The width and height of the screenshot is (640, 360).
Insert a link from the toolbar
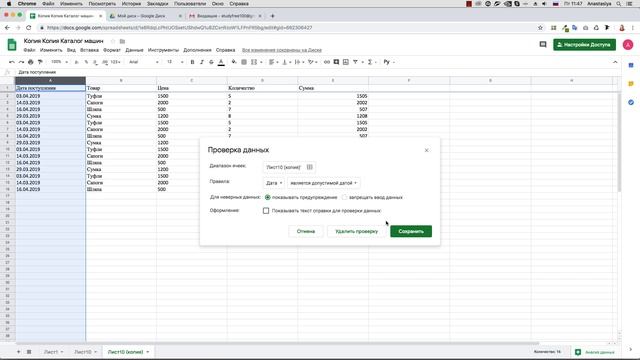[x=327, y=62]
